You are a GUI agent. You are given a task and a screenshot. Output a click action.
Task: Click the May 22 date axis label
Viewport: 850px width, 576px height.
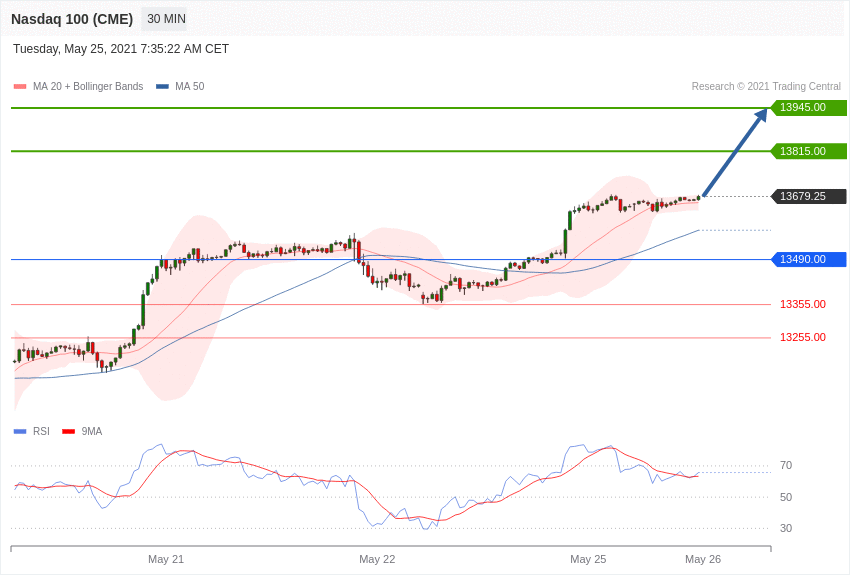(x=377, y=559)
